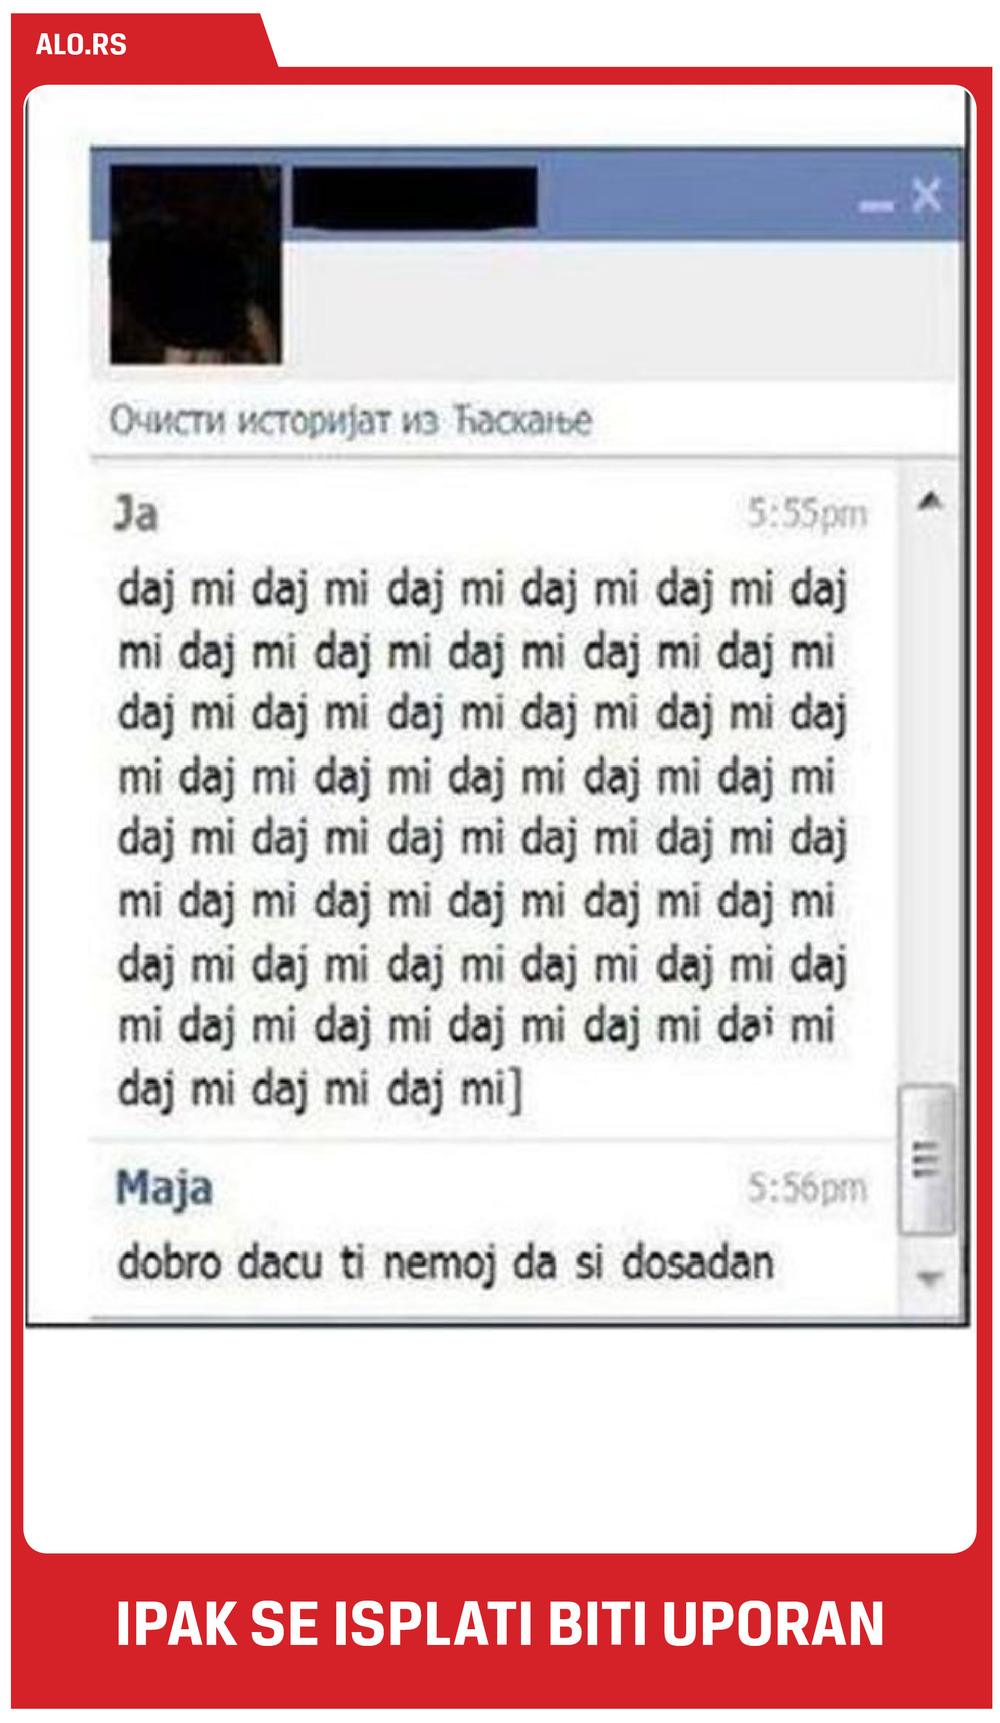The image size is (1000, 1723).
Task: Click the 5:55pm message timestamp
Action: [x=807, y=514]
